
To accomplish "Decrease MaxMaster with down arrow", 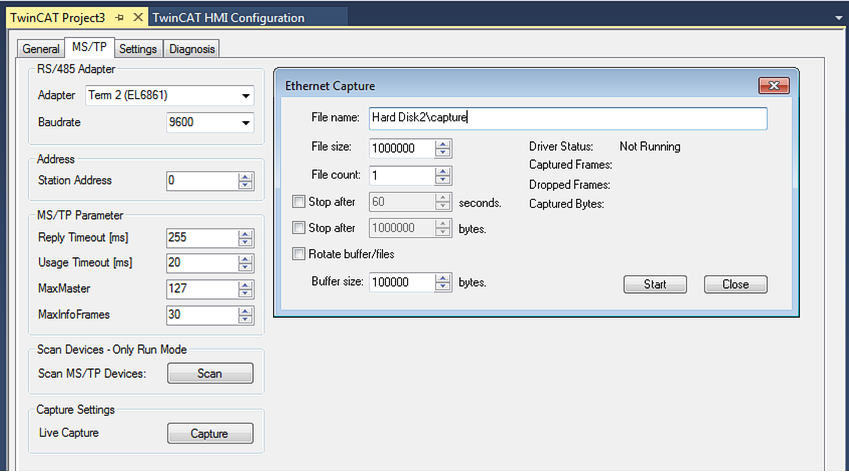I will click(246, 293).
